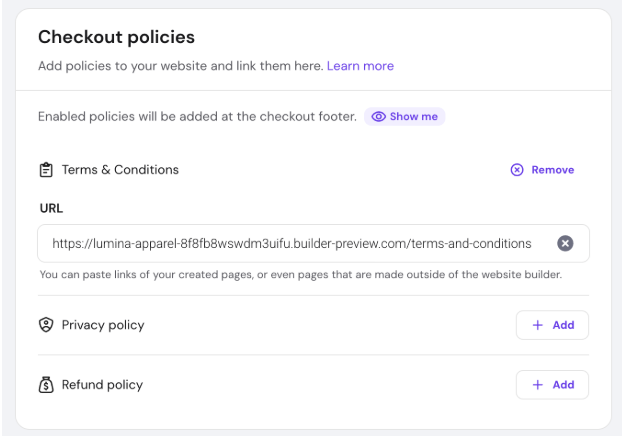The width and height of the screenshot is (622, 436).
Task: Select the Refund policy label text
Action: 102,385
